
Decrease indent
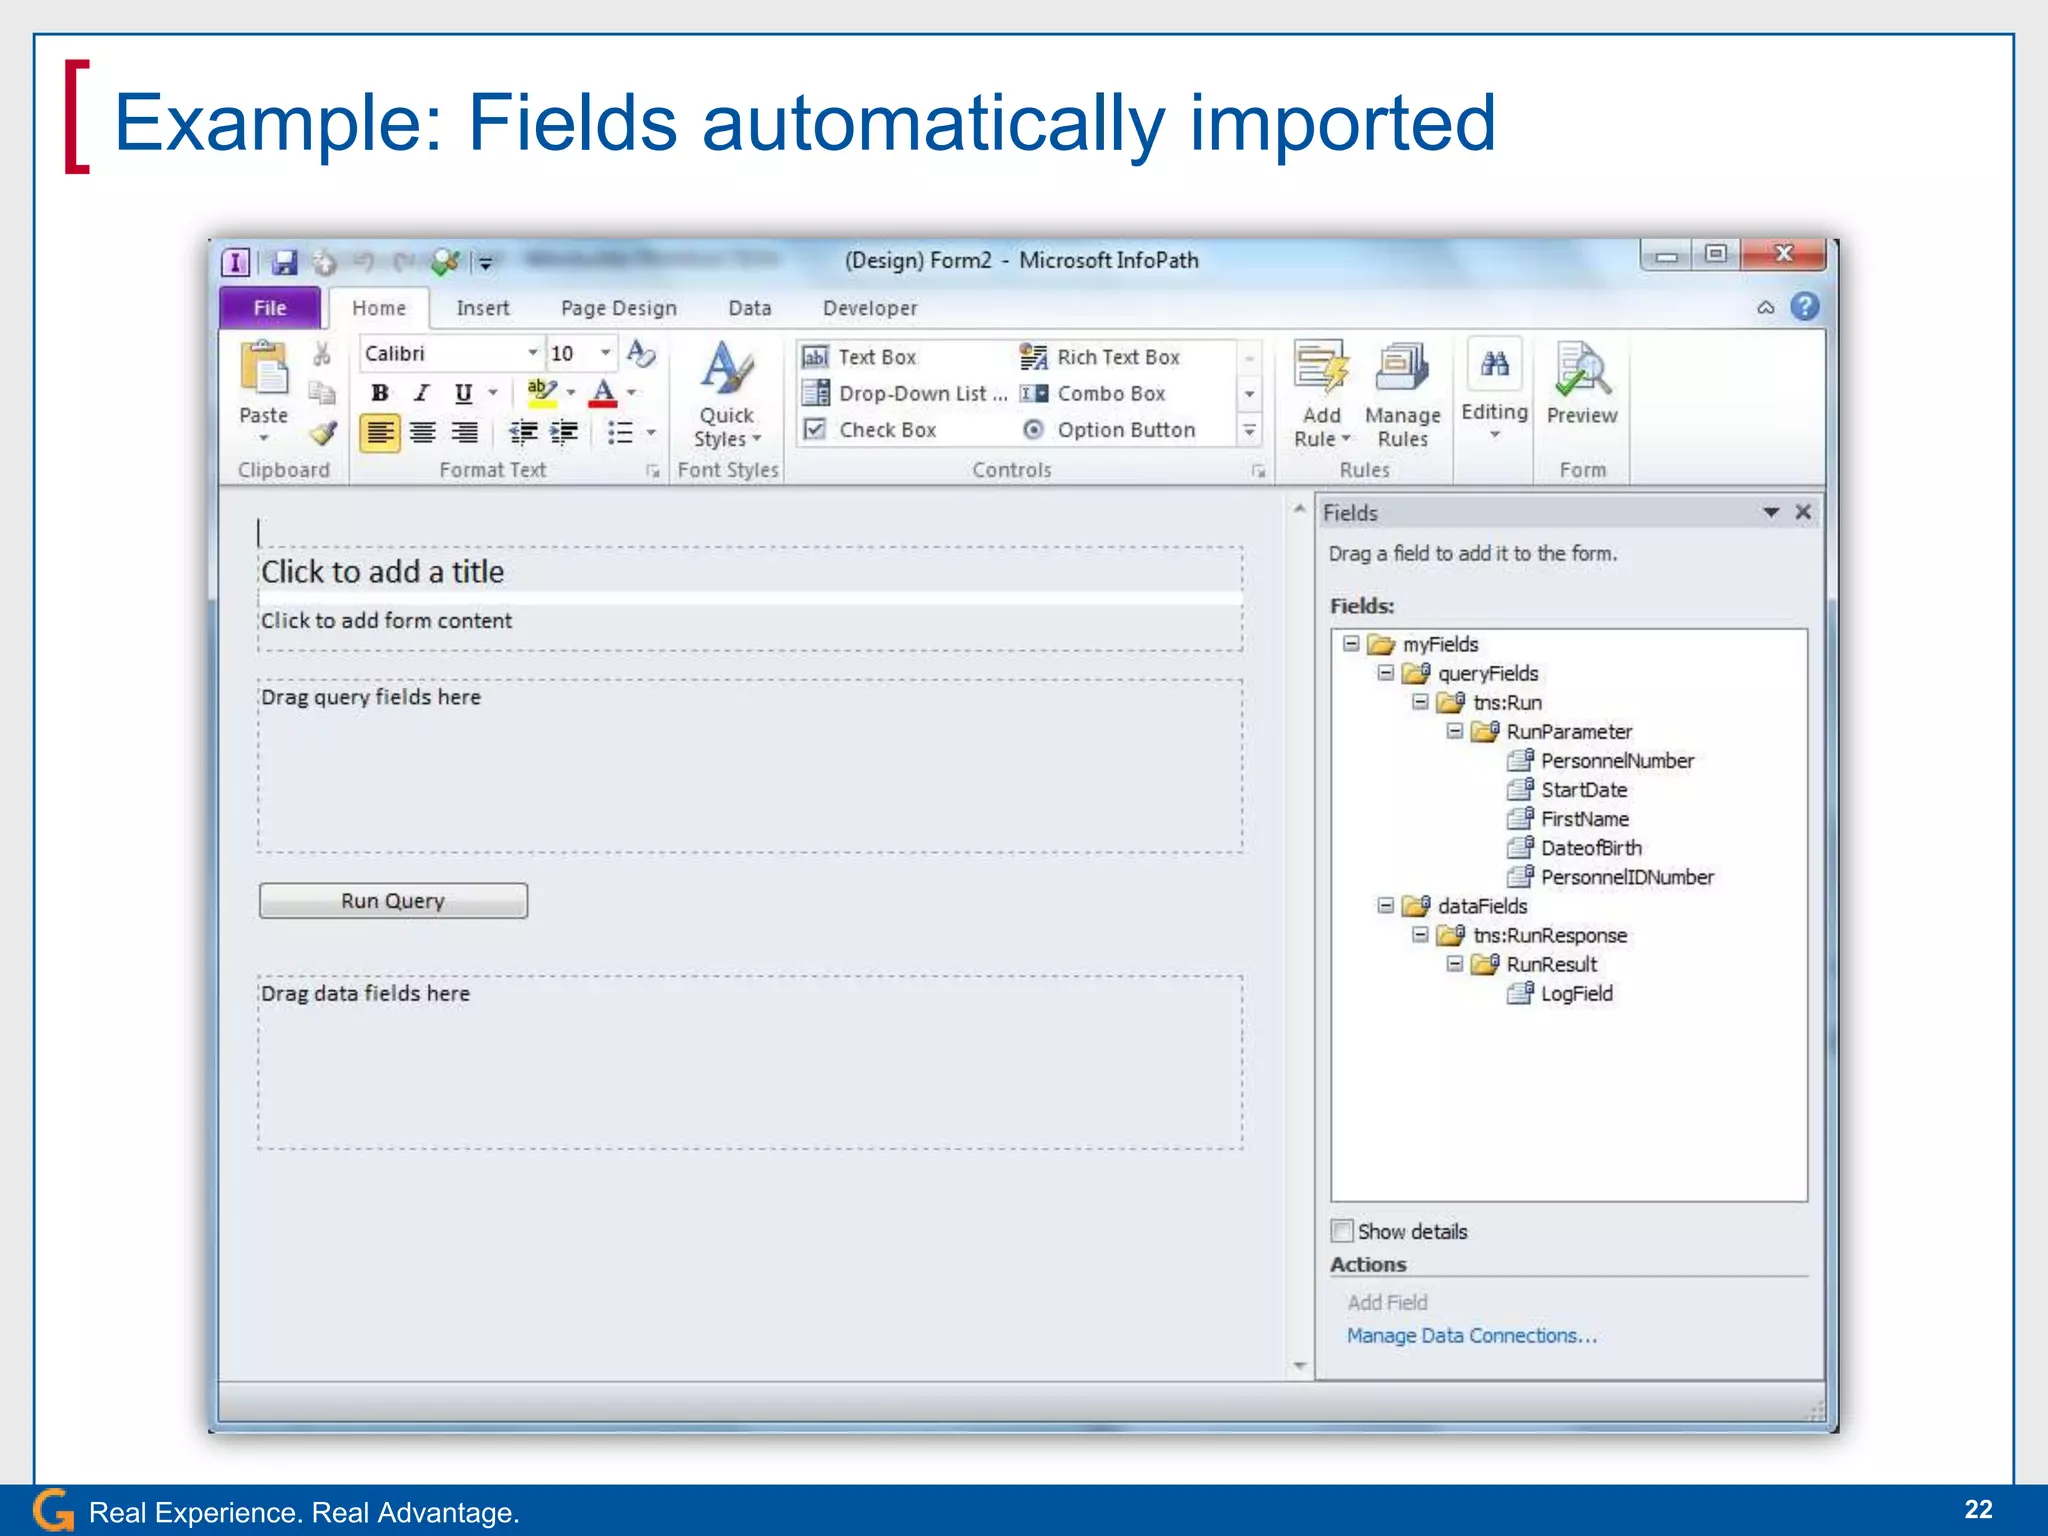tap(524, 432)
